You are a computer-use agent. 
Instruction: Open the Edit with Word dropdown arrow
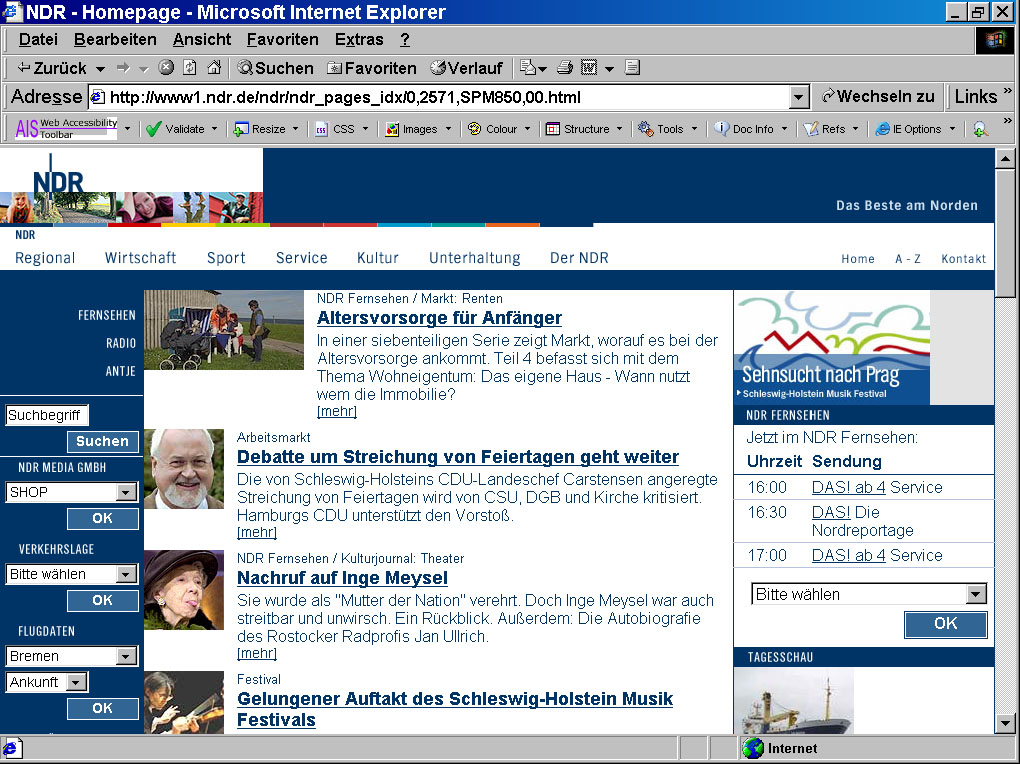[x=610, y=68]
